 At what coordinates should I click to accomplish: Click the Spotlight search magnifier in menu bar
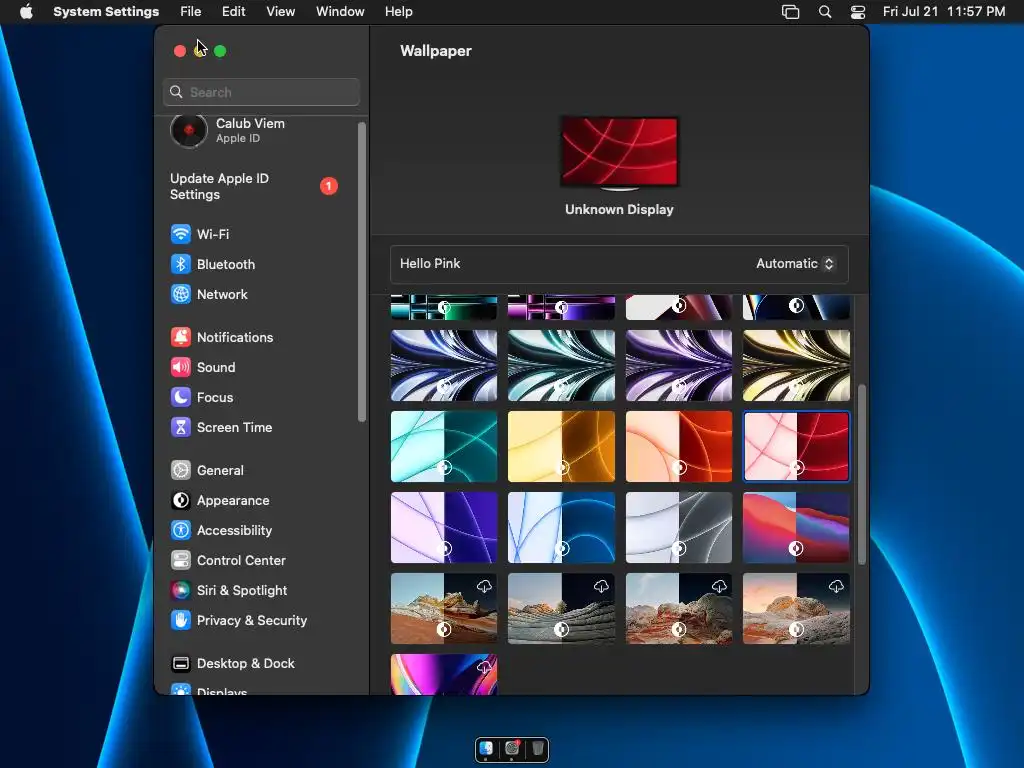[x=825, y=12]
